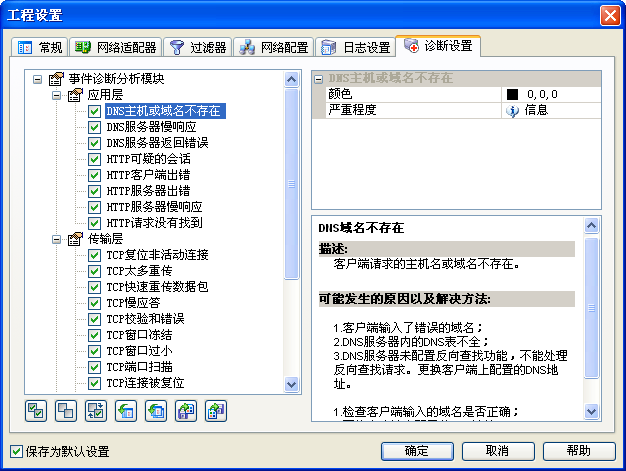Viewport: 626px width, 471px height.
Task: Click the 取消 button
Action: click(498, 451)
